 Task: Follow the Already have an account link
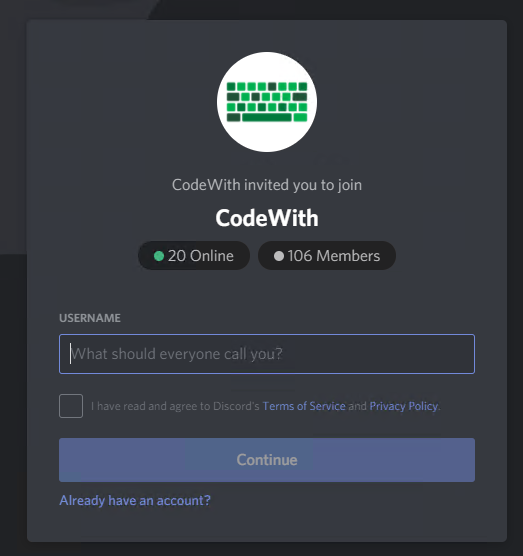135,501
